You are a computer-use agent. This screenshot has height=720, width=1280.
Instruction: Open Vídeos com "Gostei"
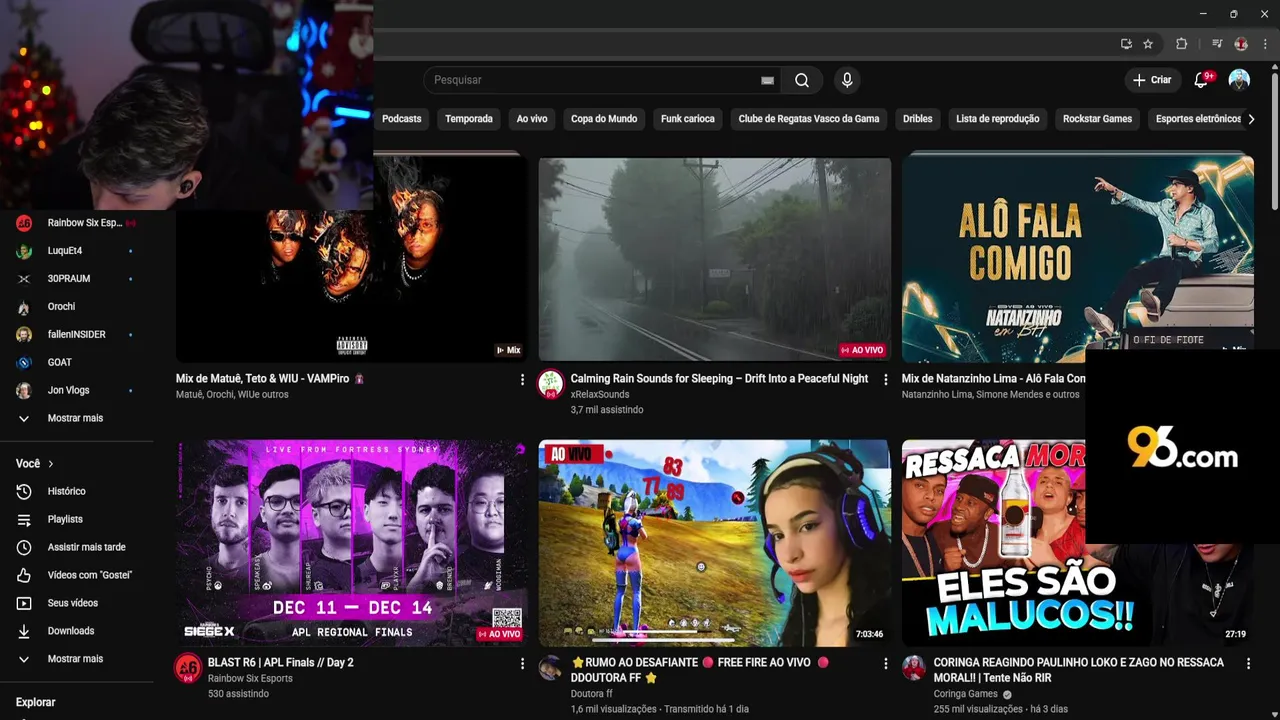coord(77,575)
